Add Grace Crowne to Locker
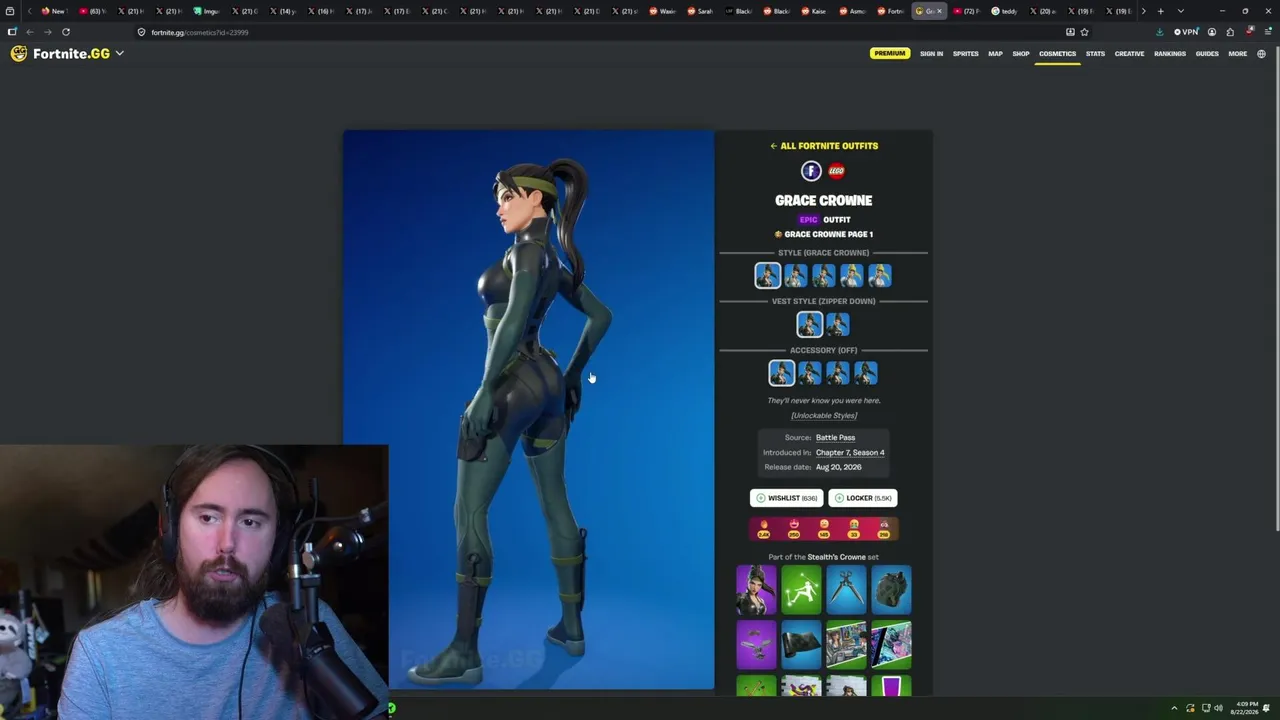Image resolution: width=1280 pixels, height=720 pixels. tap(863, 498)
